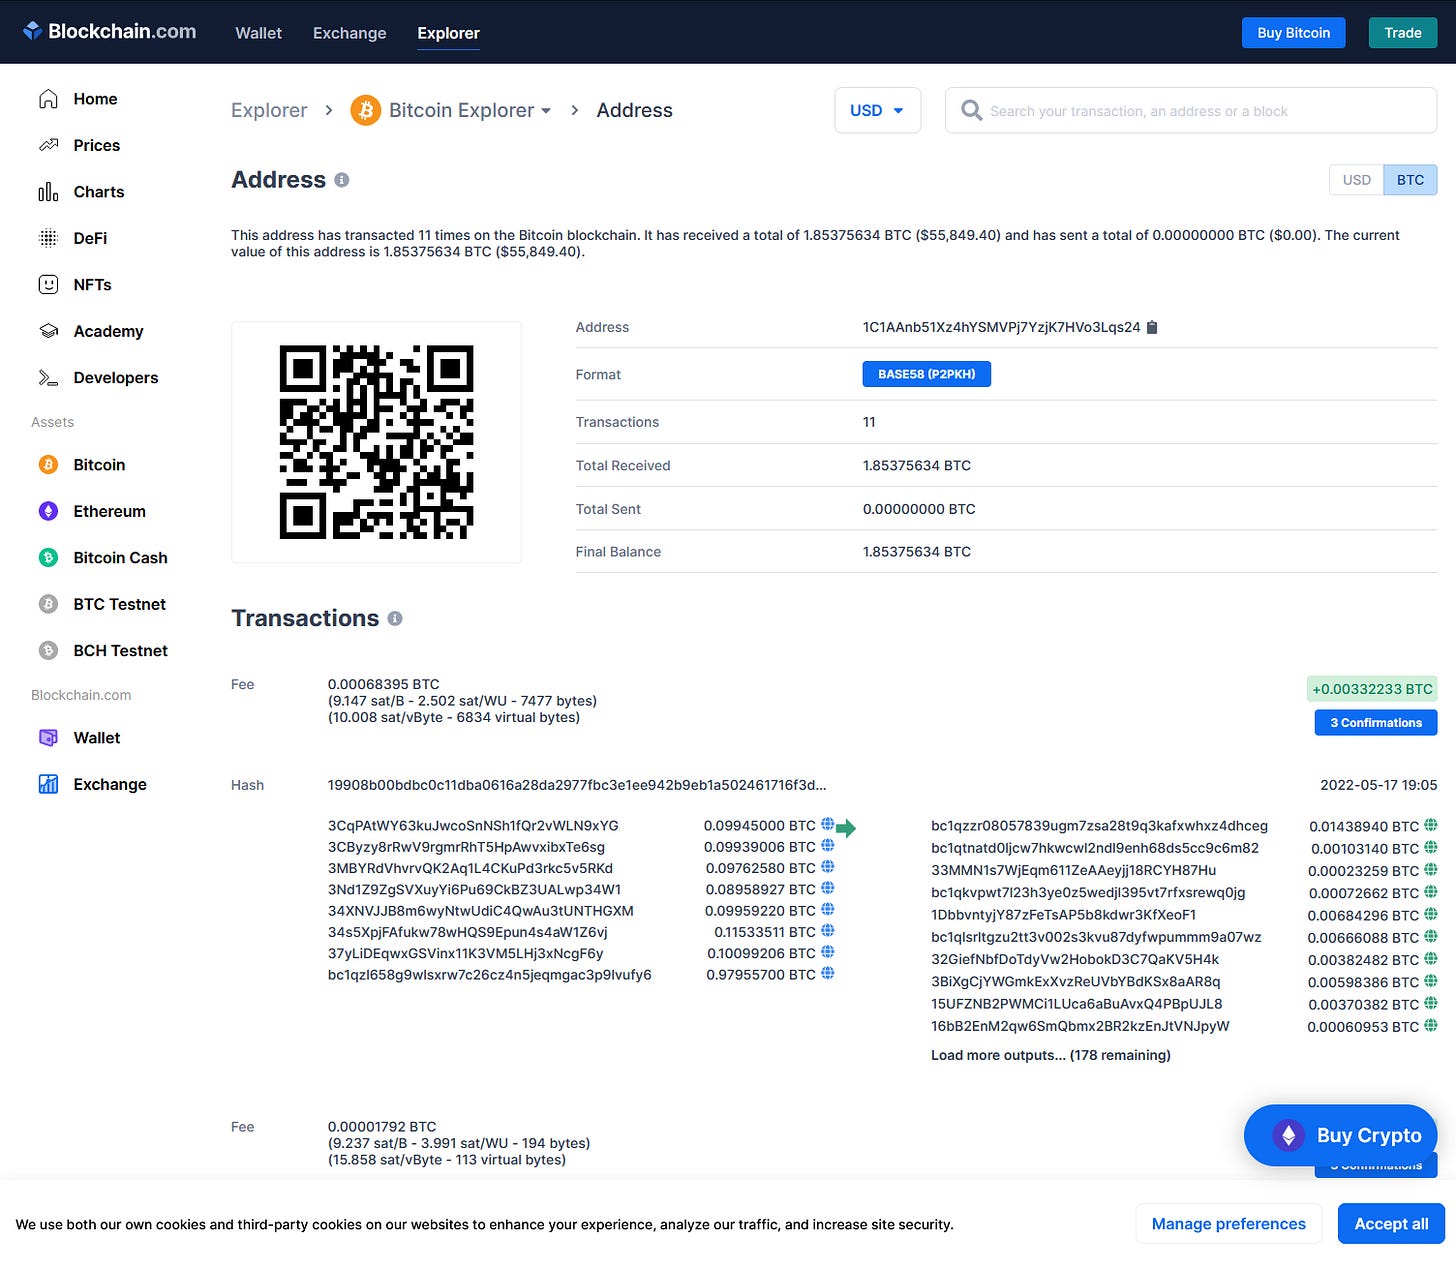Click the address QR code image
The height and width of the screenshot is (1264, 1456).
[x=376, y=442]
